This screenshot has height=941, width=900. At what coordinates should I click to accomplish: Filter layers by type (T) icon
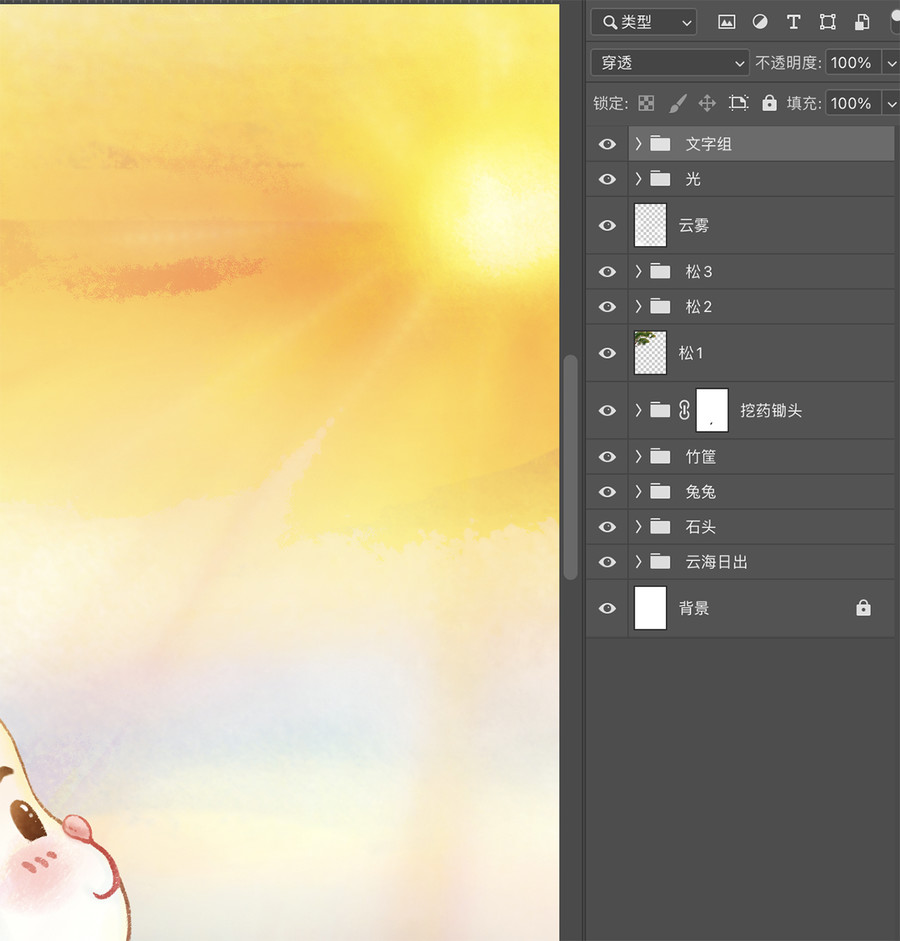pos(793,23)
